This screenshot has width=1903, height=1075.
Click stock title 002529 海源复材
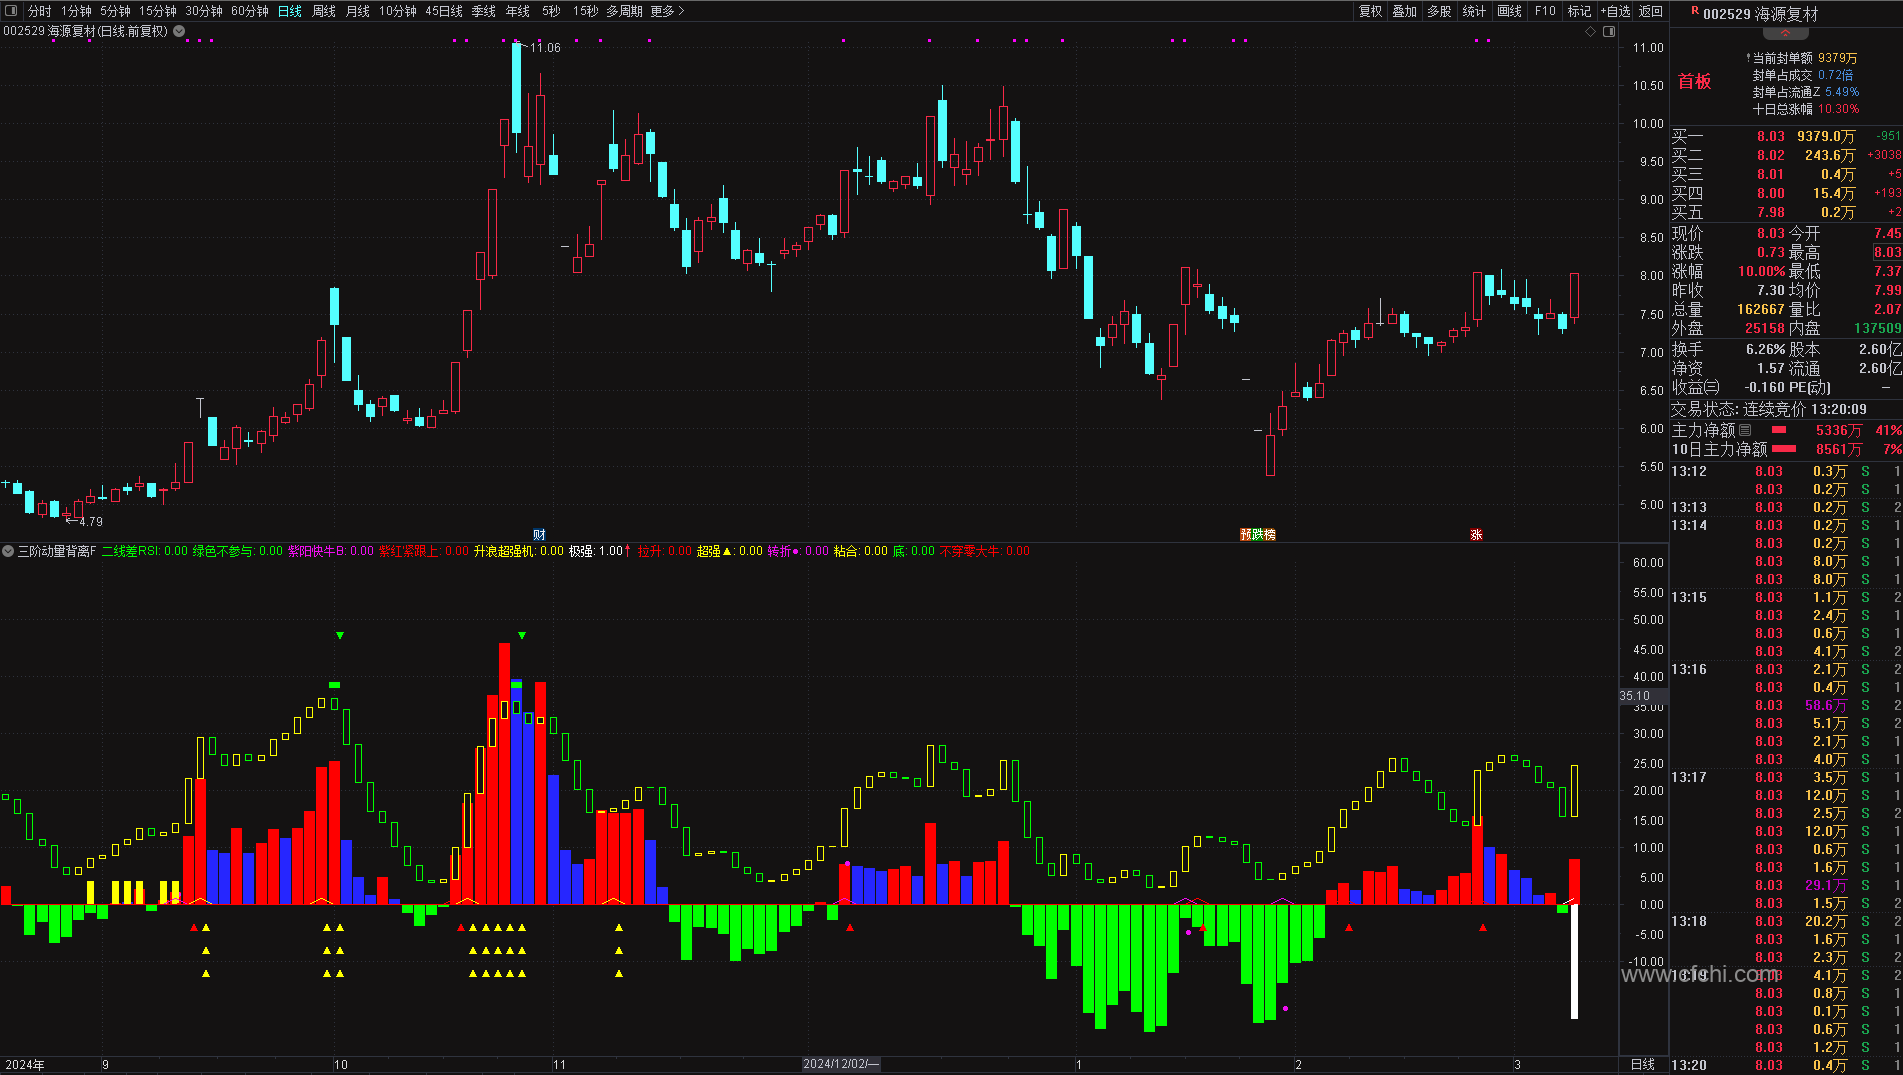(x=1760, y=14)
